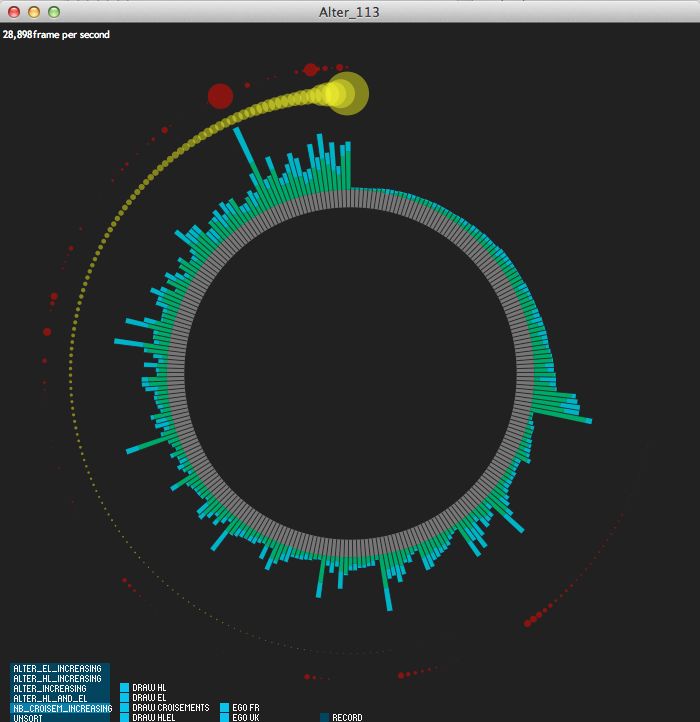The height and width of the screenshot is (722, 700).
Task: Close the Alter_113 window with the red button
Action: 14,12
